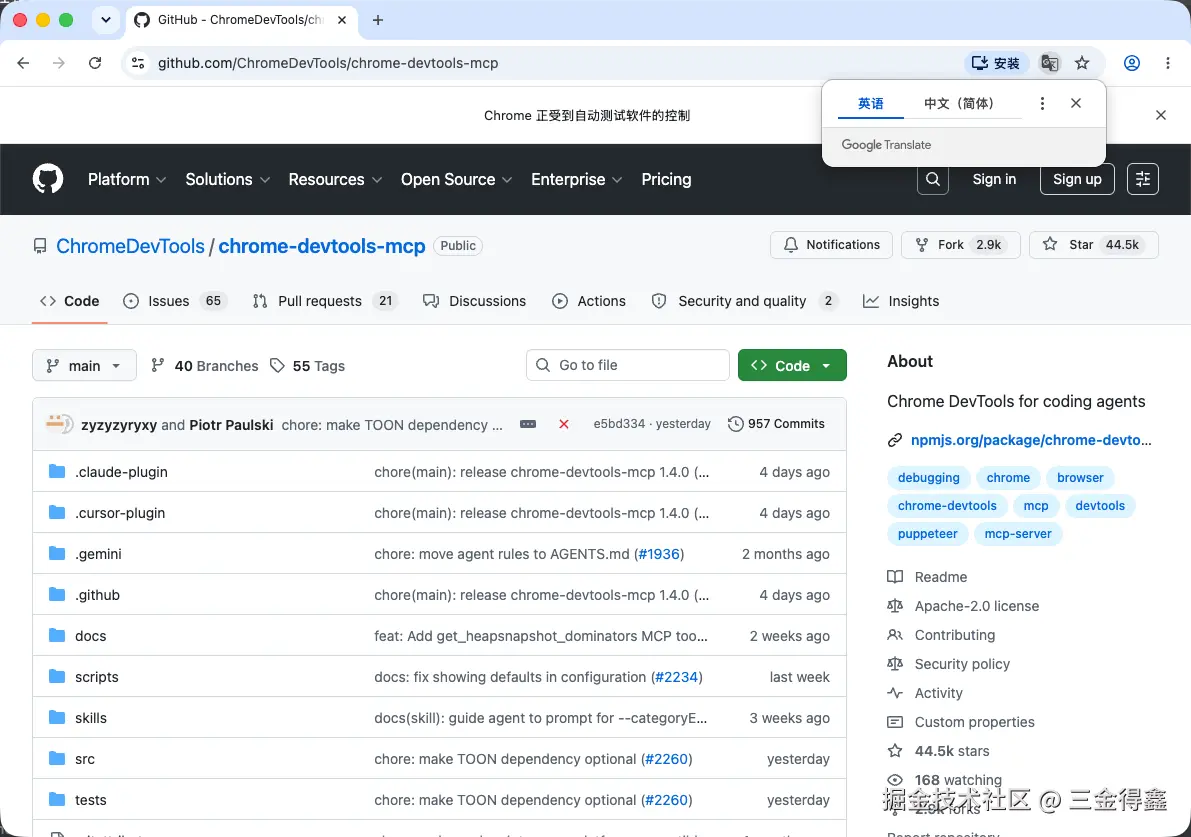Open the main branch selector
The image size is (1191, 837).
tap(84, 365)
